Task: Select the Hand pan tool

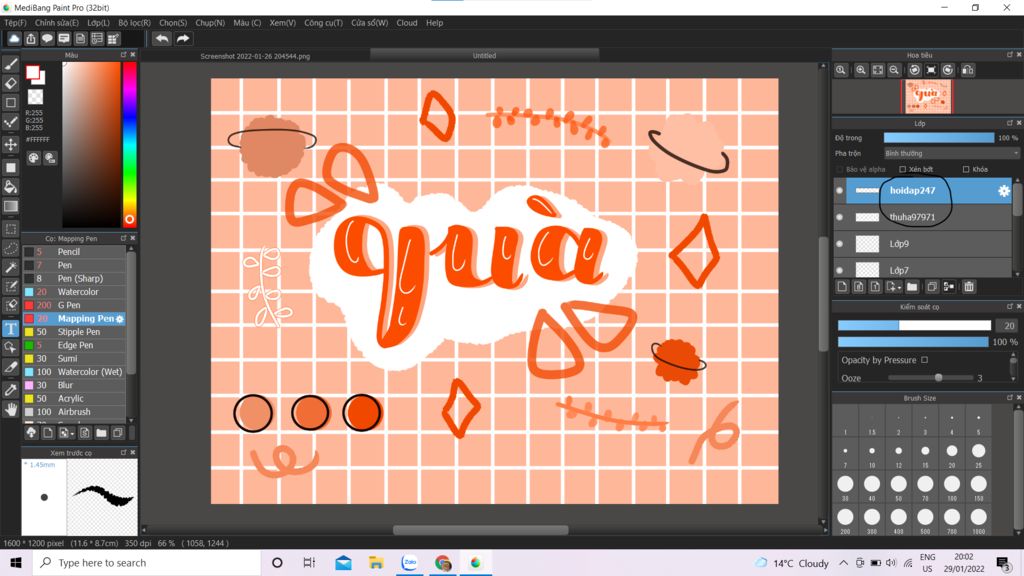Action: click(10, 409)
